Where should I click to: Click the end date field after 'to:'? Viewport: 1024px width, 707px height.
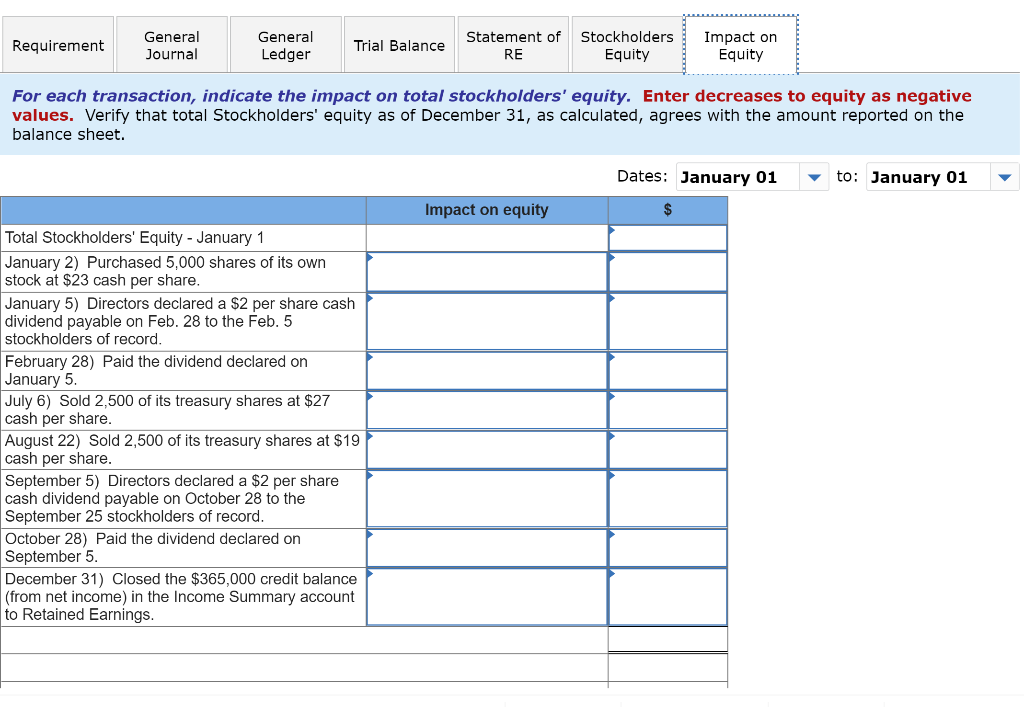[x=929, y=177]
